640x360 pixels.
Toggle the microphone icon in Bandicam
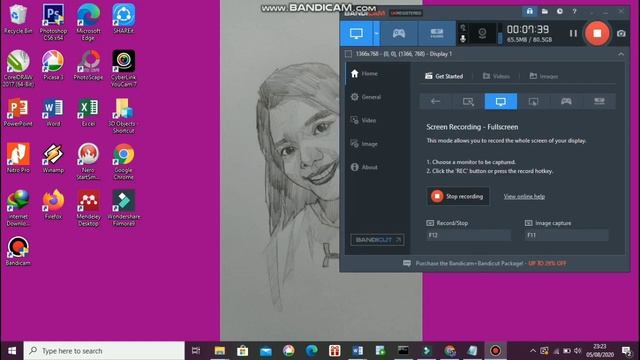click(463, 39)
